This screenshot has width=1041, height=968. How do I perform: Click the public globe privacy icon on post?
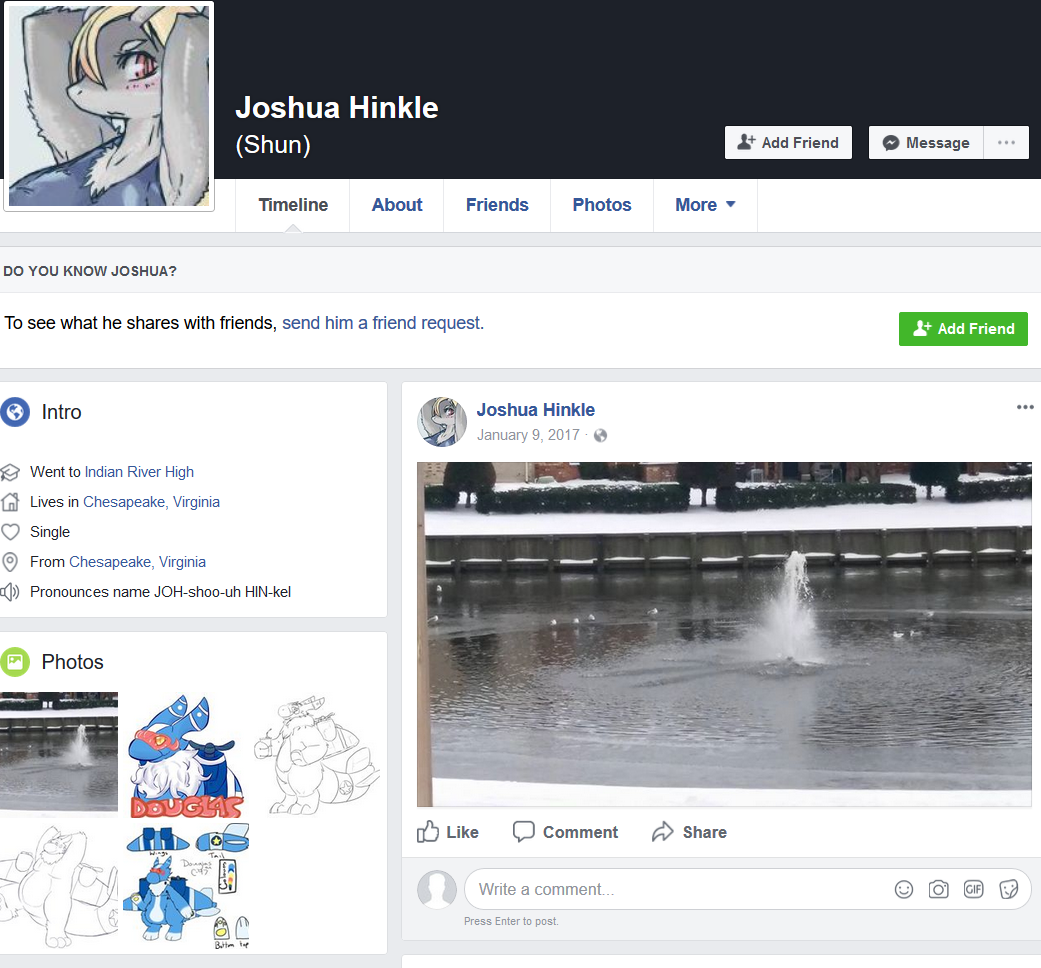600,436
